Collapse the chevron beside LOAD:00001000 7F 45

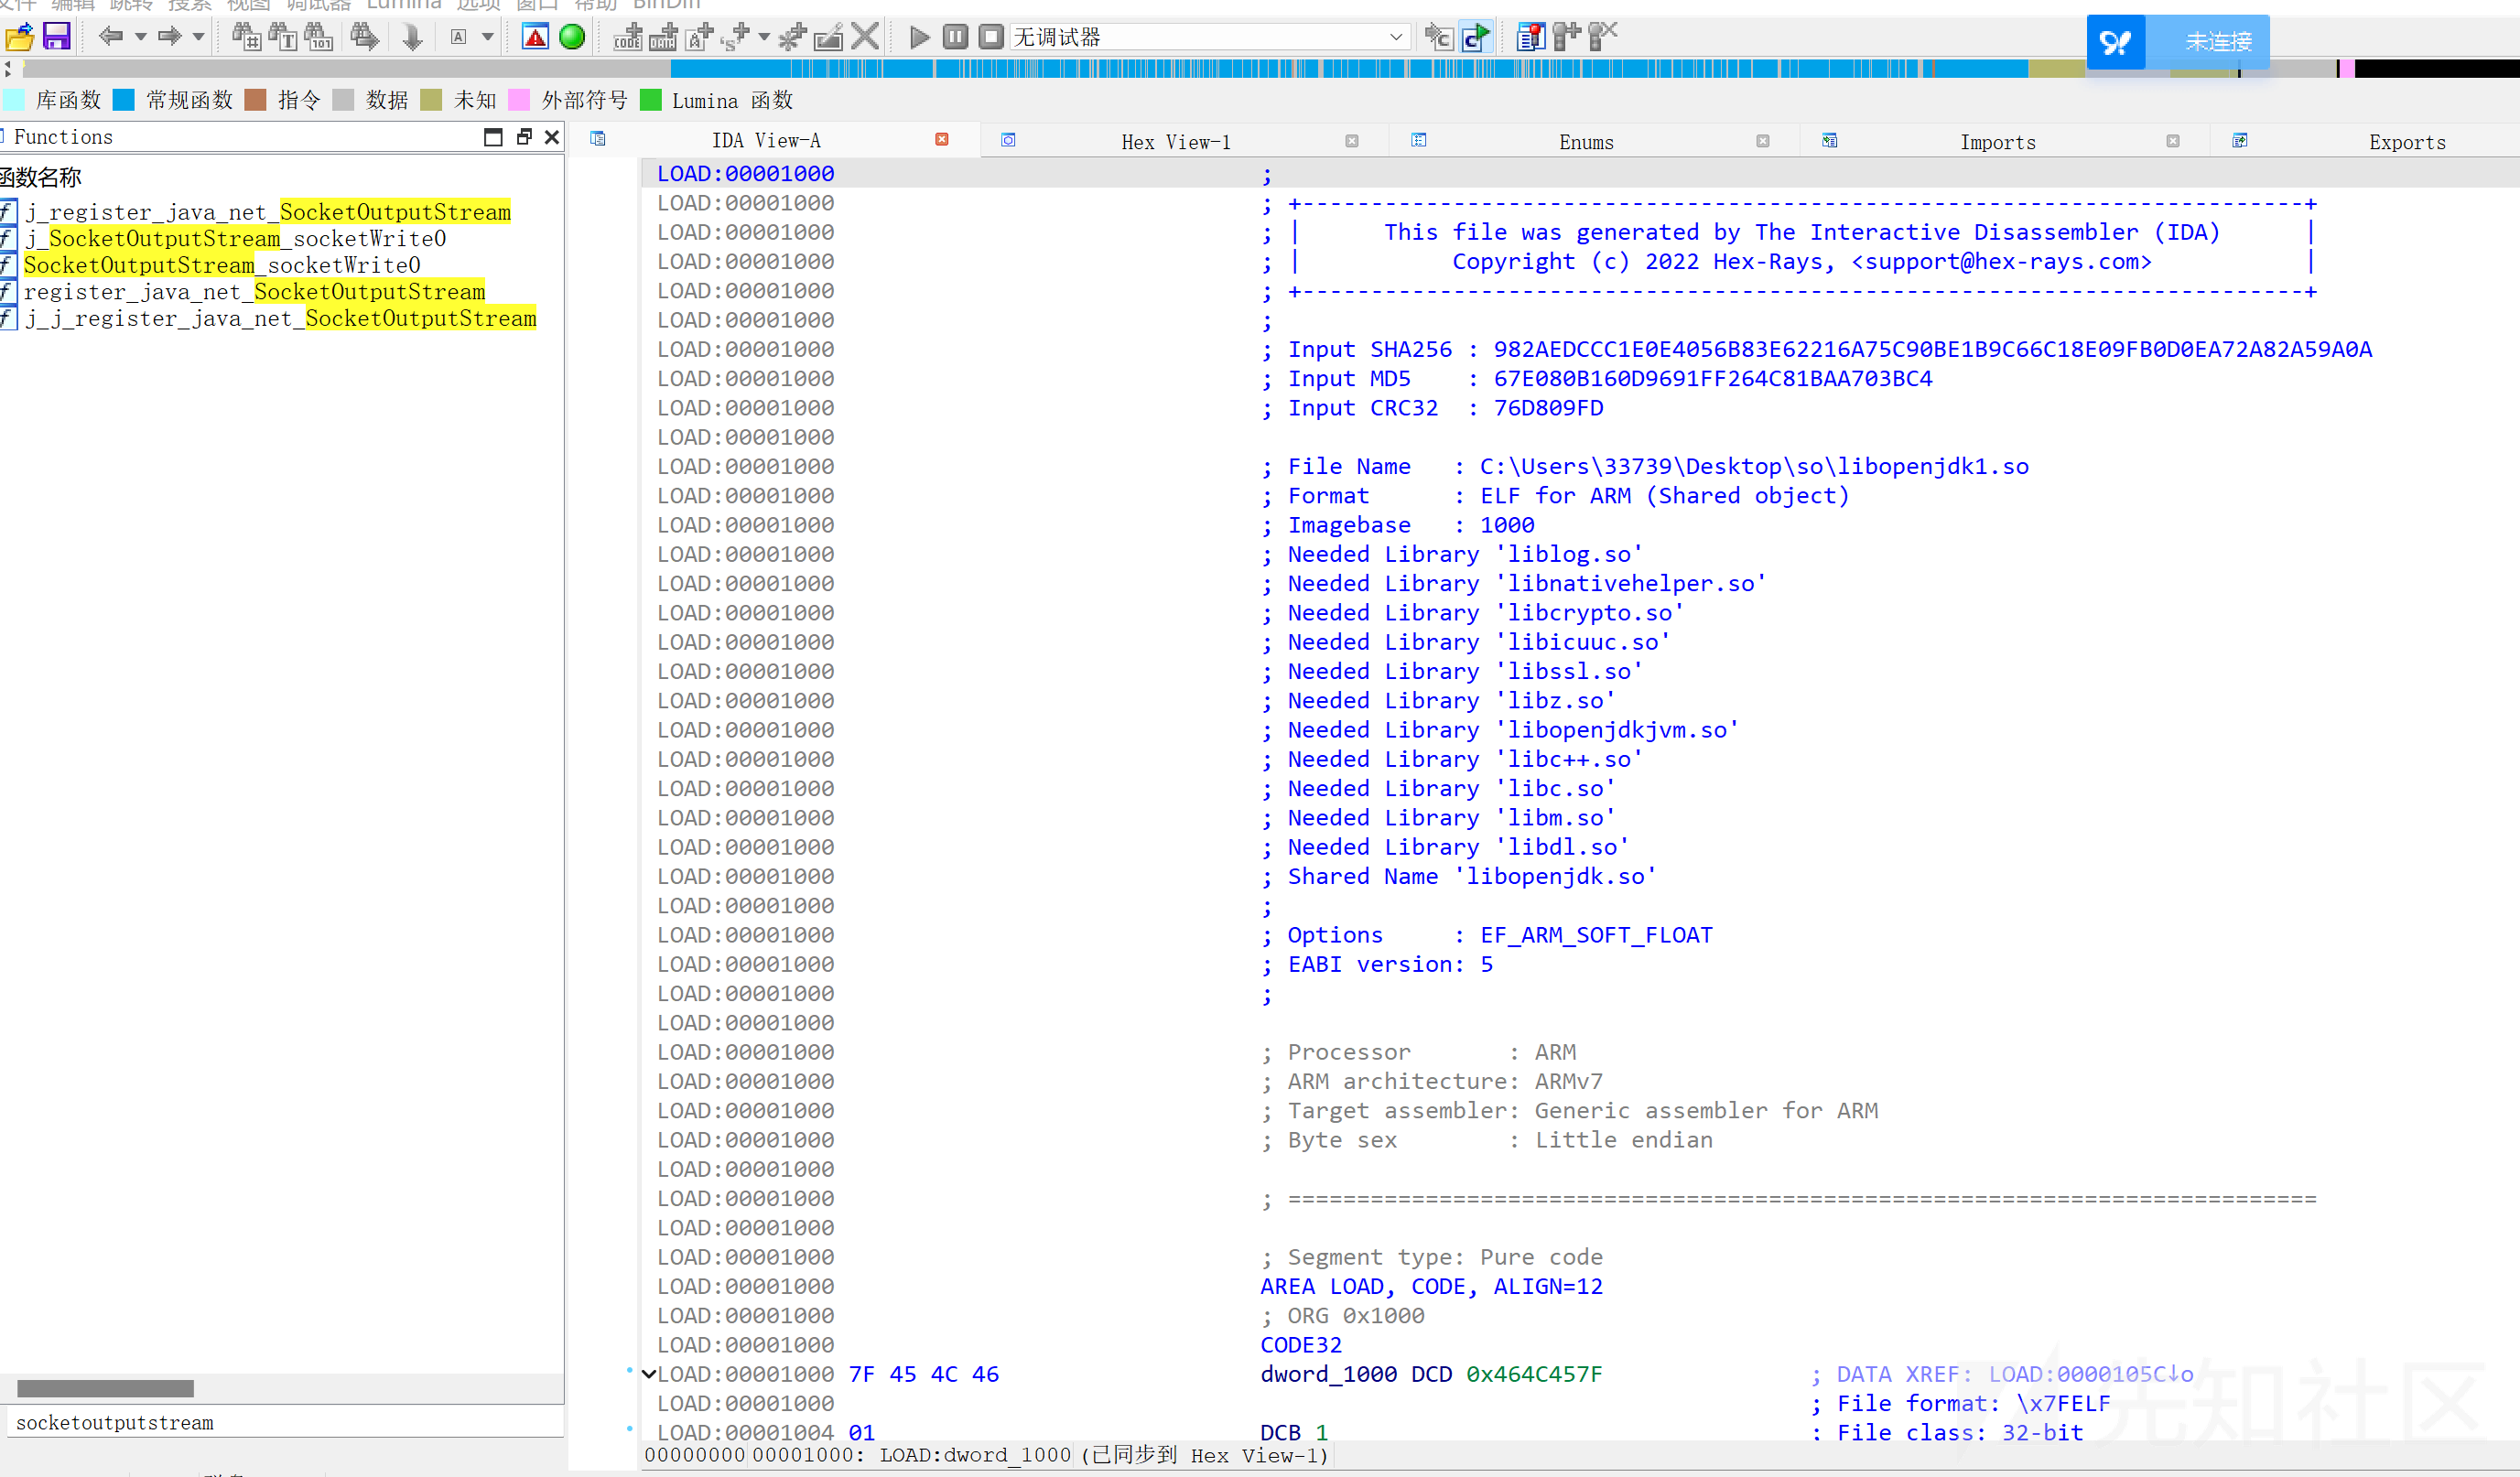649,1374
